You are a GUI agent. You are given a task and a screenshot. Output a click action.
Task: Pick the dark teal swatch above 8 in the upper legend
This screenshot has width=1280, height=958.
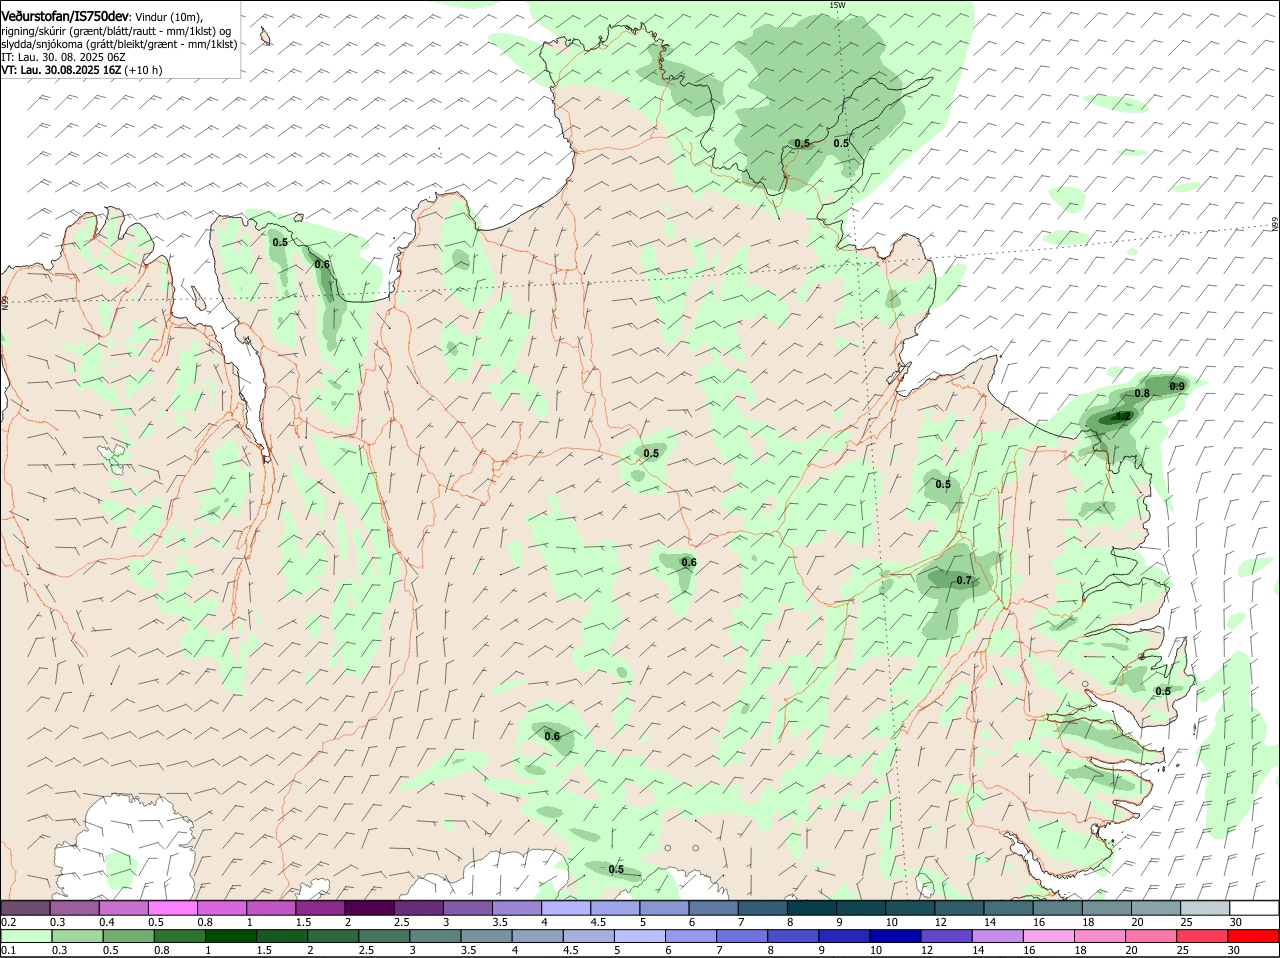(x=812, y=907)
